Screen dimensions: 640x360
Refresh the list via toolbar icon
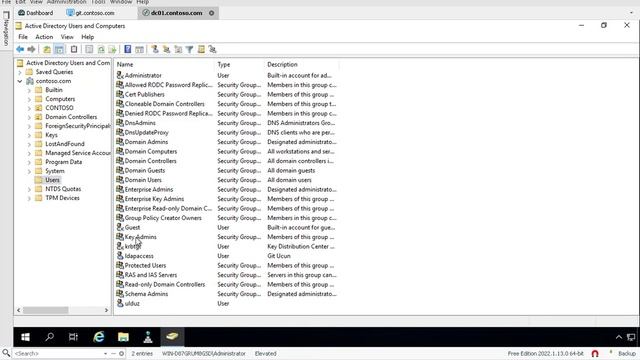(101, 49)
